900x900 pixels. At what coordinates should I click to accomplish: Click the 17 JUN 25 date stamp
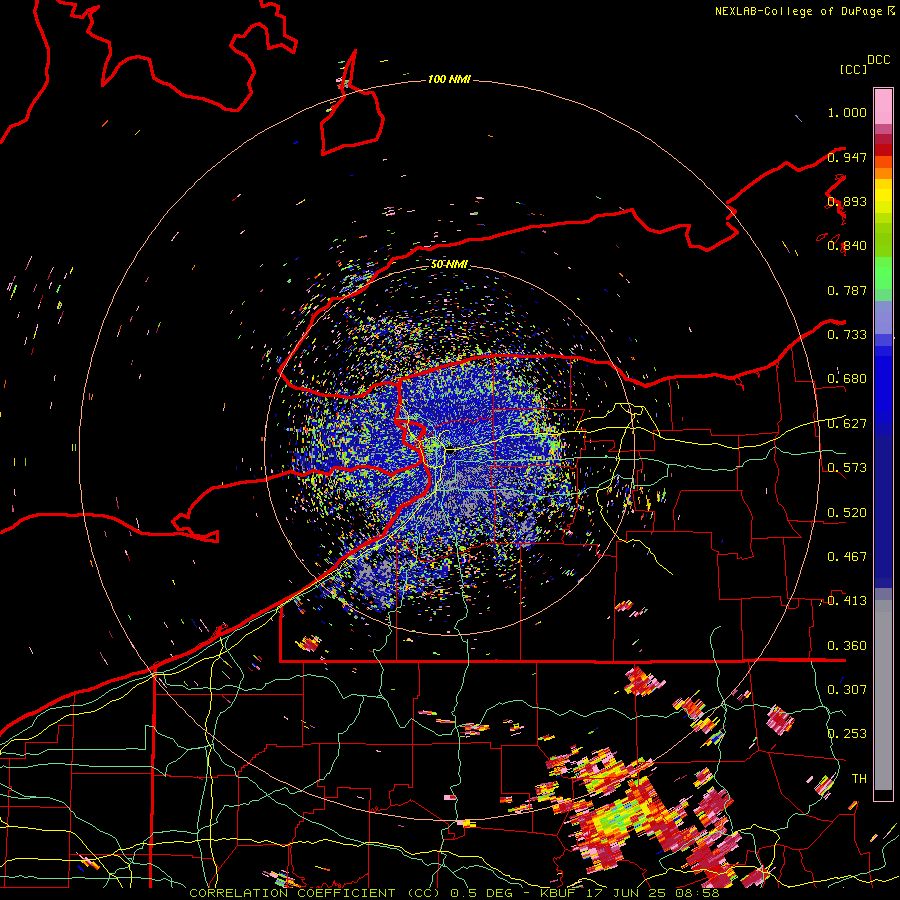(x=628, y=893)
